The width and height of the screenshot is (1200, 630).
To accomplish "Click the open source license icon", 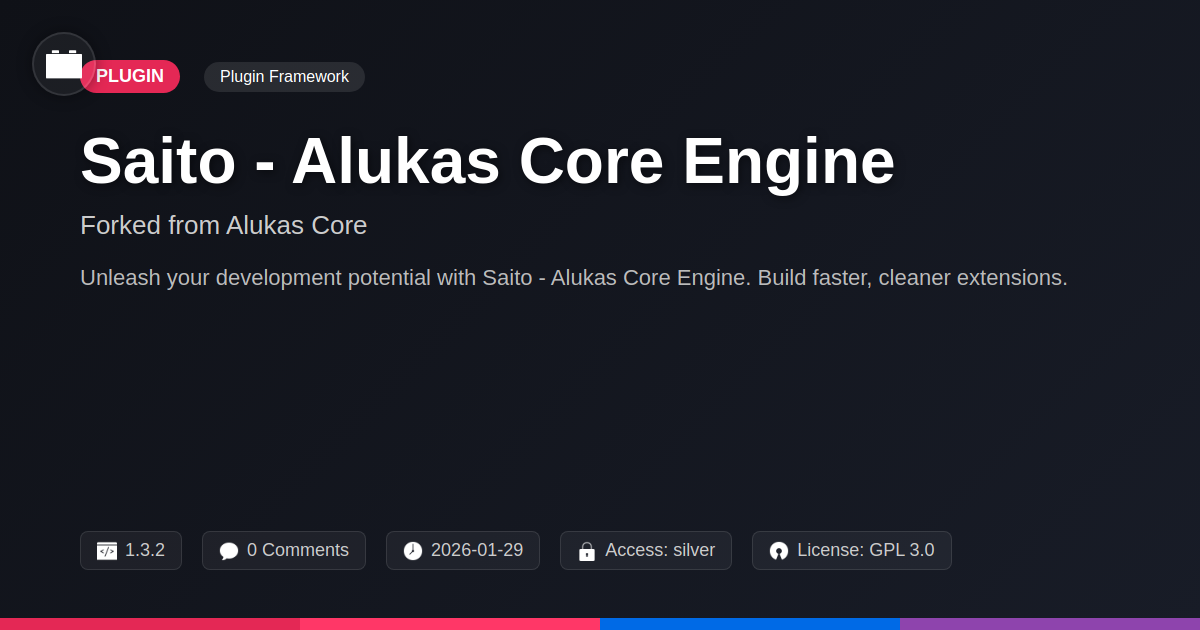I will [779, 551].
